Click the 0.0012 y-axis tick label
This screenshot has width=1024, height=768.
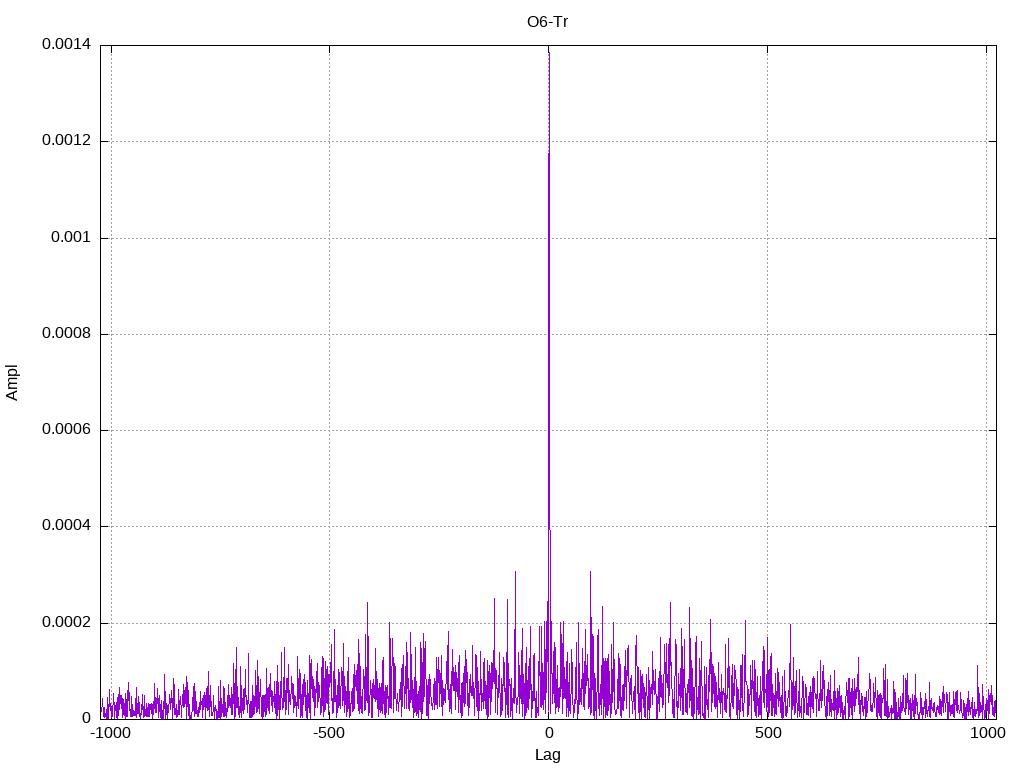point(66,140)
